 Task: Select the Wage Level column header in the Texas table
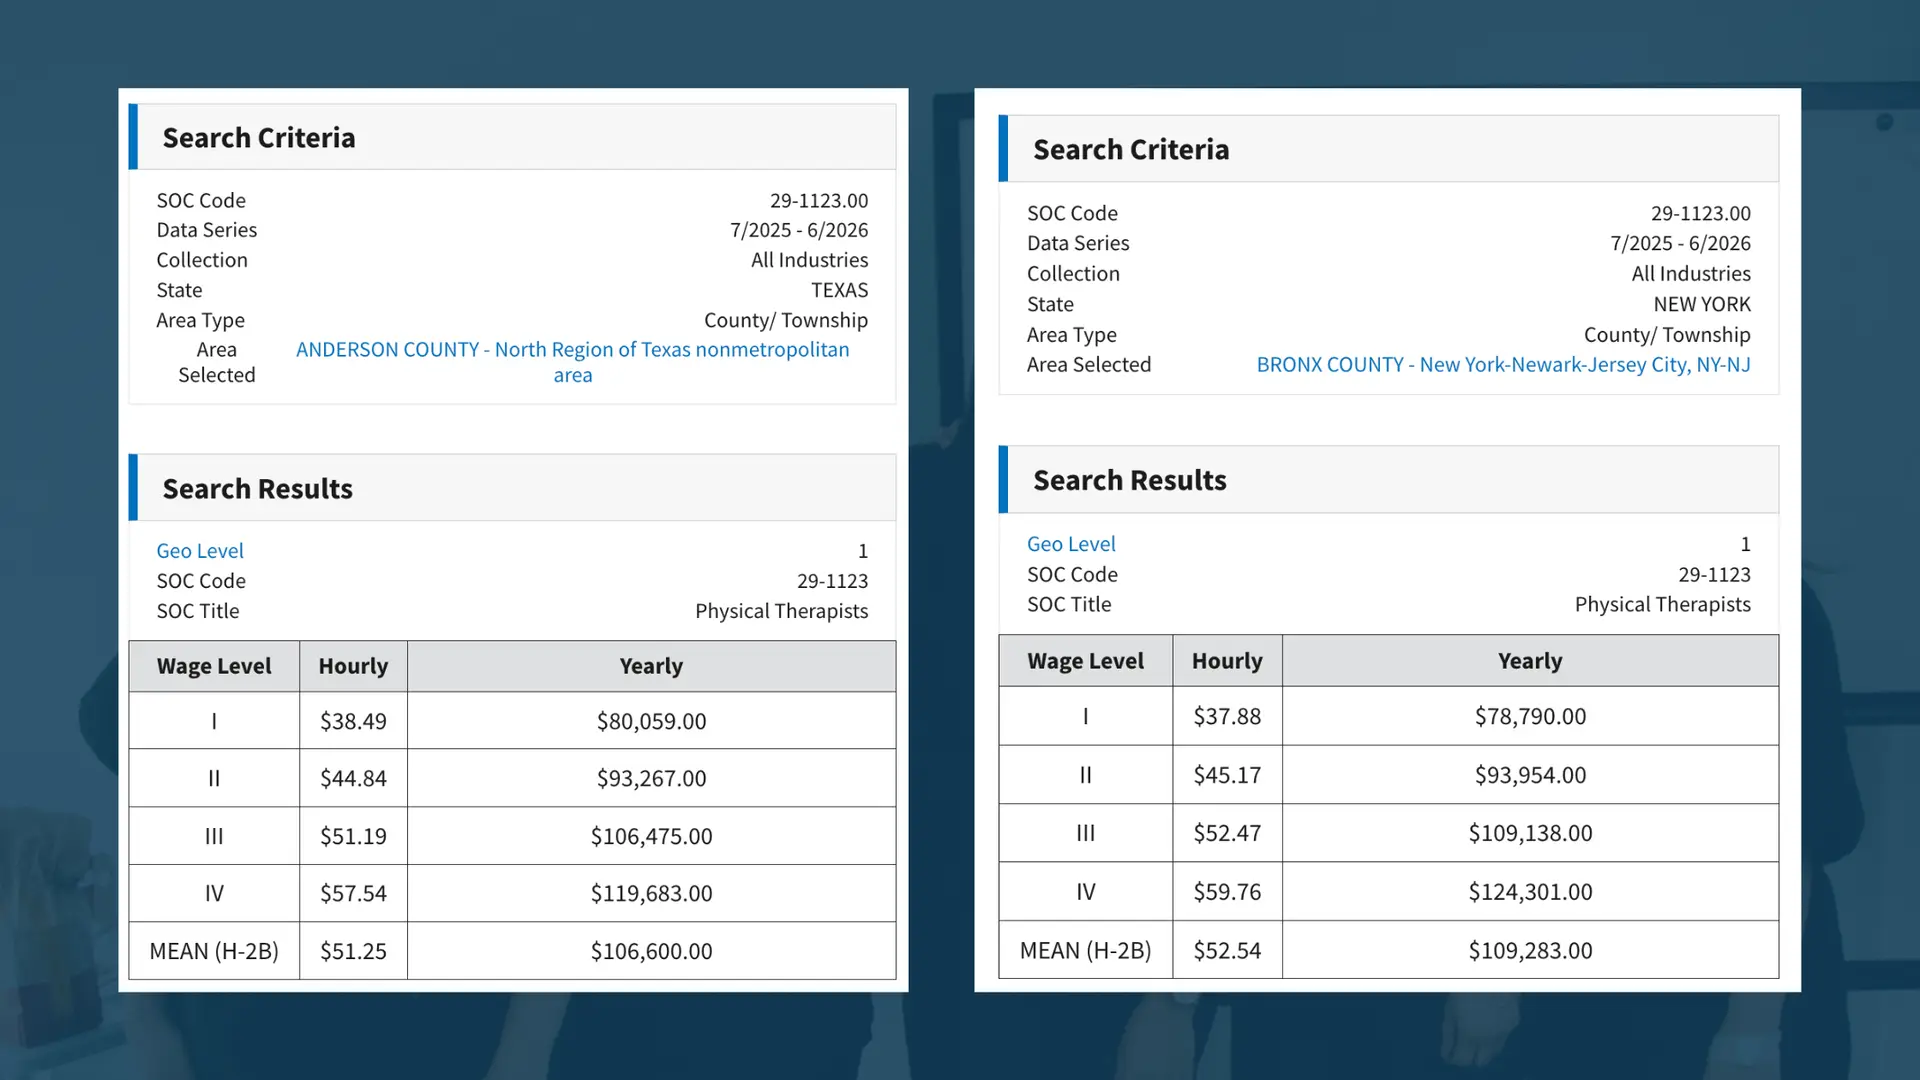(x=213, y=666)
